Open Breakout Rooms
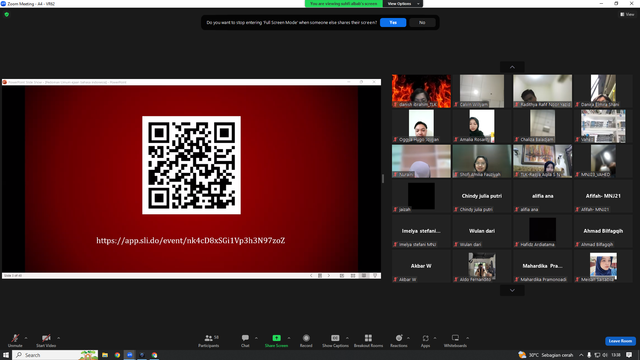The height and width of the screenshot is (360, 640). 368,340
